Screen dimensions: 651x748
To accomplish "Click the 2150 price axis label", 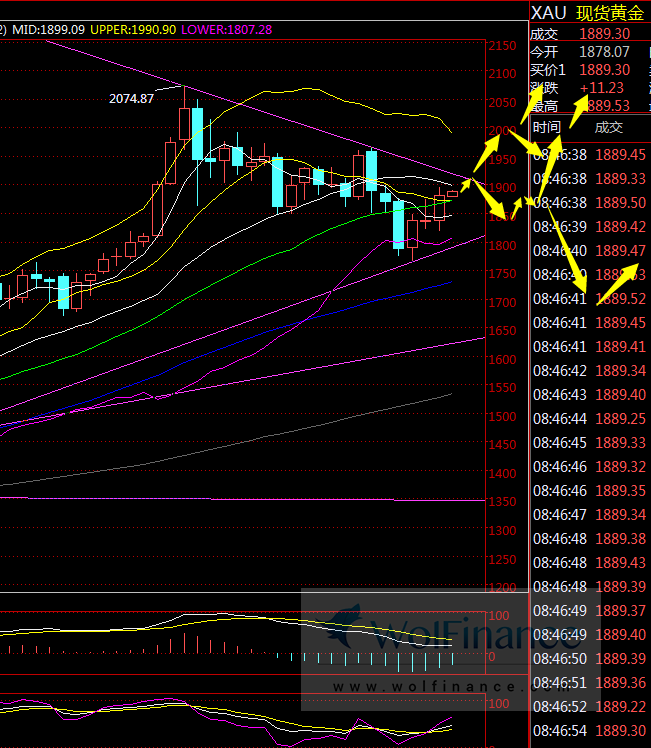I will click(502, 46).
